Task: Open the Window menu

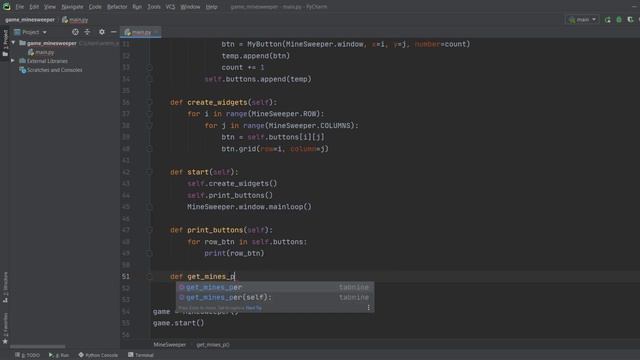Action: pyautogui.click(x=190, y=7)
